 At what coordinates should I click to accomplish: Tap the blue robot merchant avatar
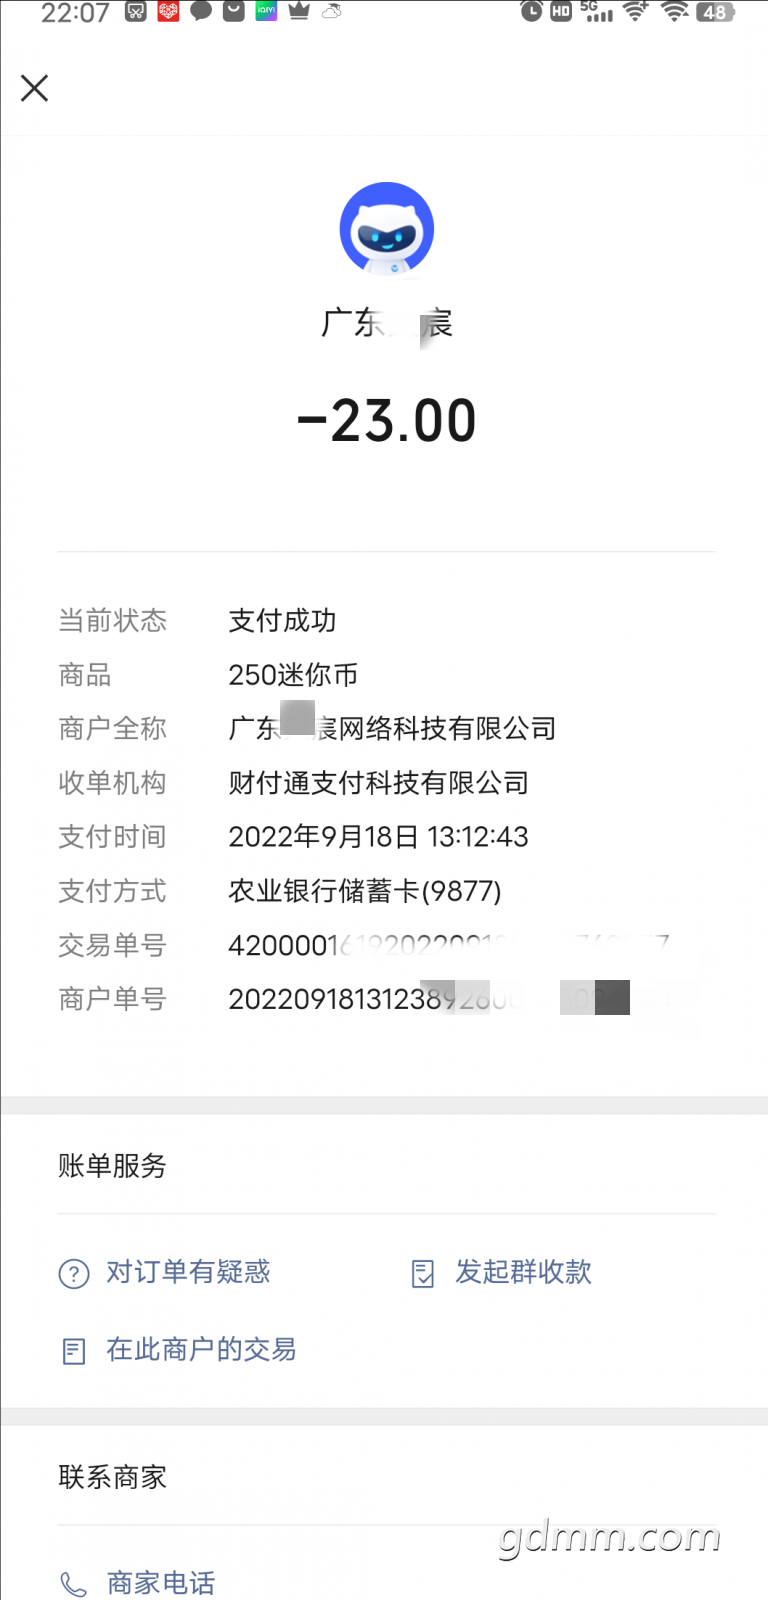[x=387, y=229]
